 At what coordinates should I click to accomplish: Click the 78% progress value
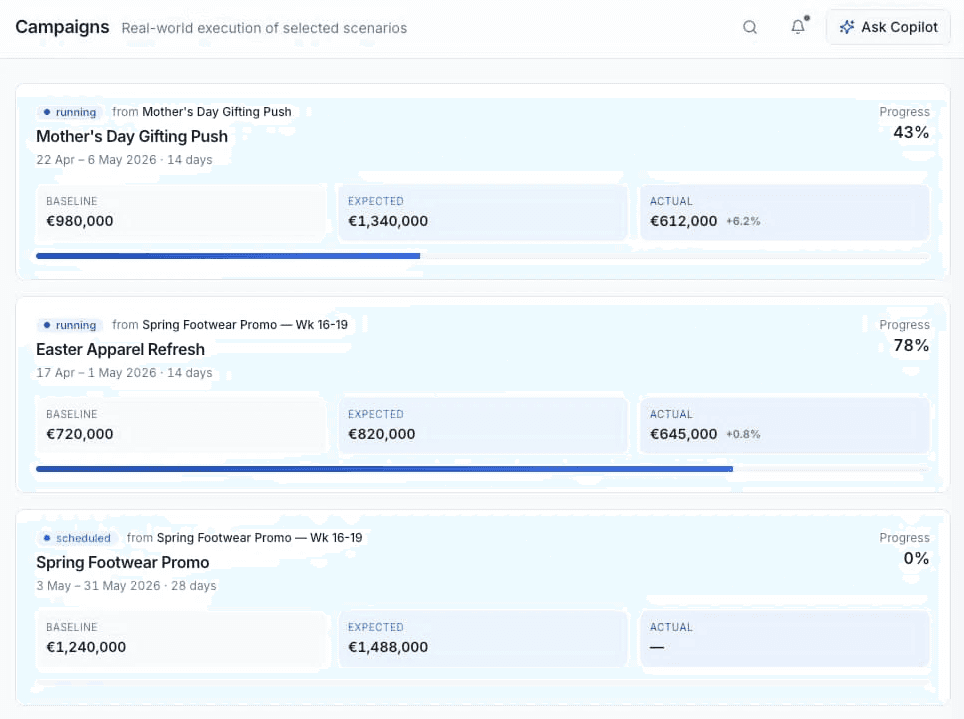[911, 346]
